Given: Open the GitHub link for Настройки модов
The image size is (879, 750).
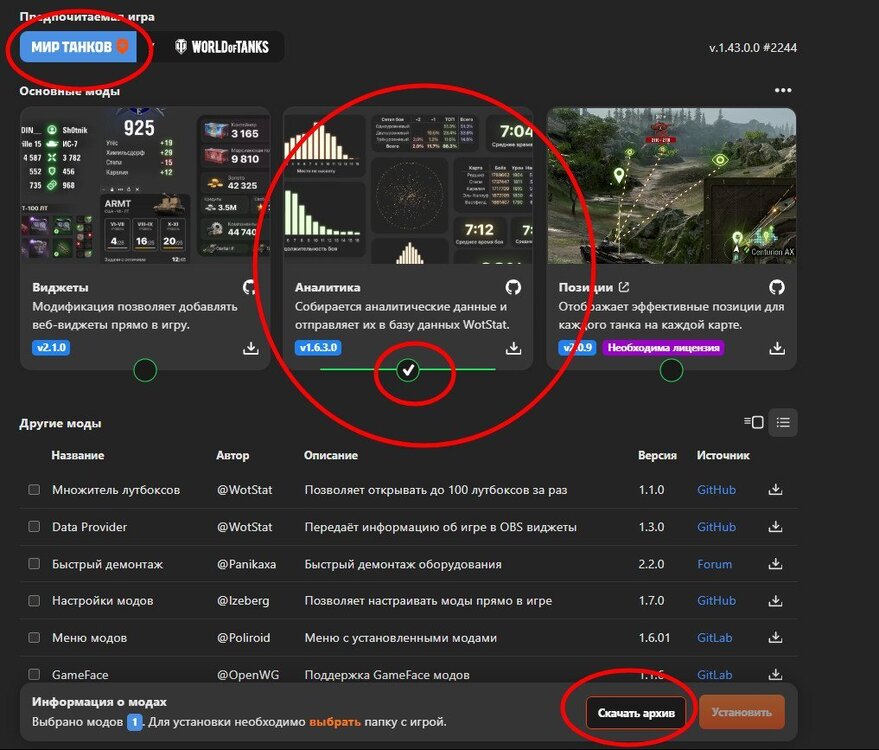Looking at the screenshot, I should (716, 601).
